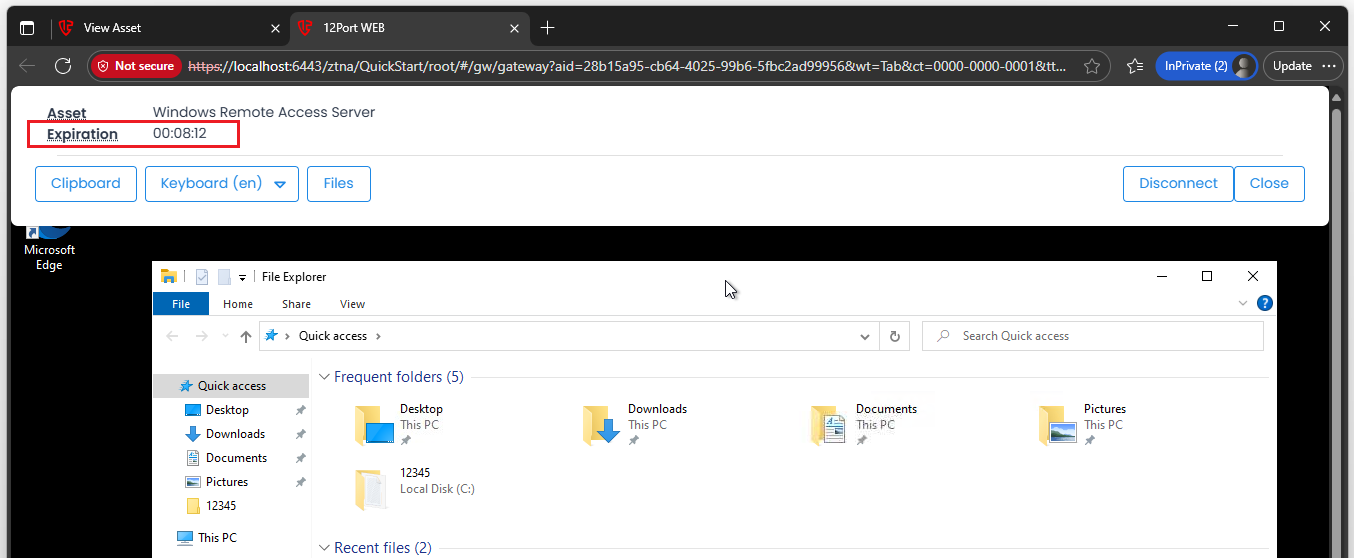
Task: Open the browser tab actions icon
Action: (x=27, y=28)
